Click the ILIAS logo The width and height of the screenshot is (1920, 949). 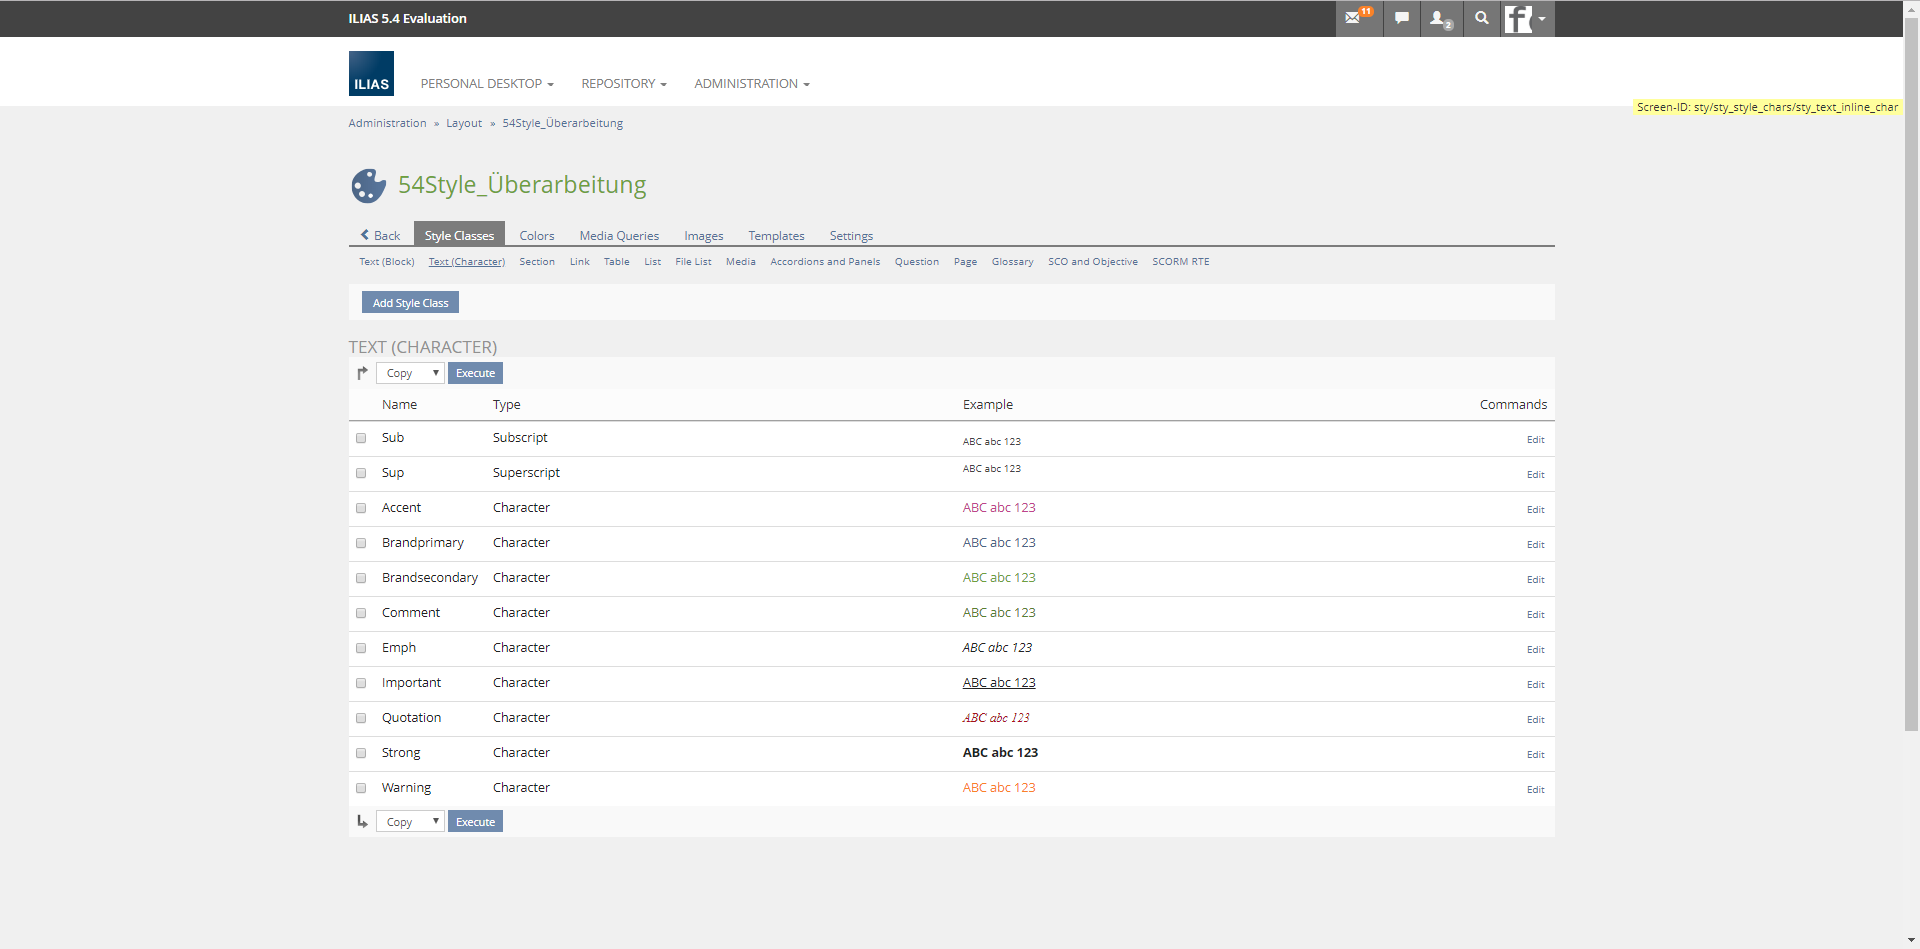(371, 74)
